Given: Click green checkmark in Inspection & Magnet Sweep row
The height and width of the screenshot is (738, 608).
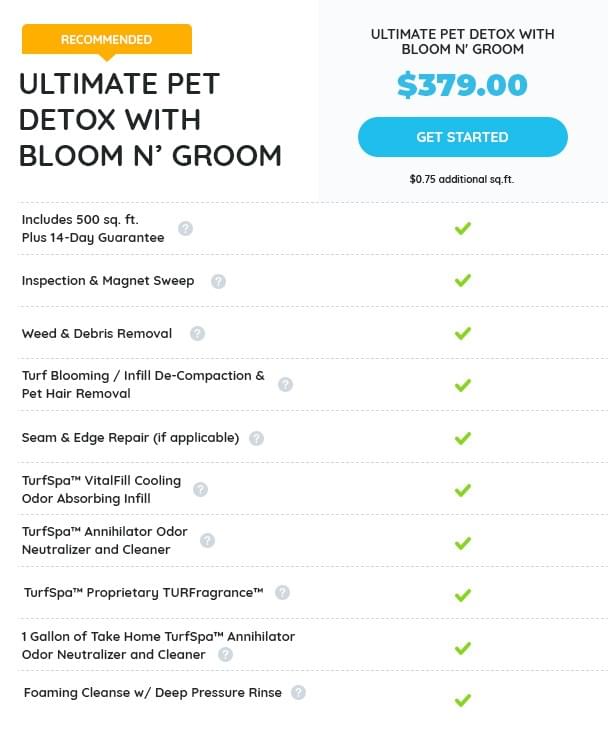Looking at the screenshot, I should (462, 281).
